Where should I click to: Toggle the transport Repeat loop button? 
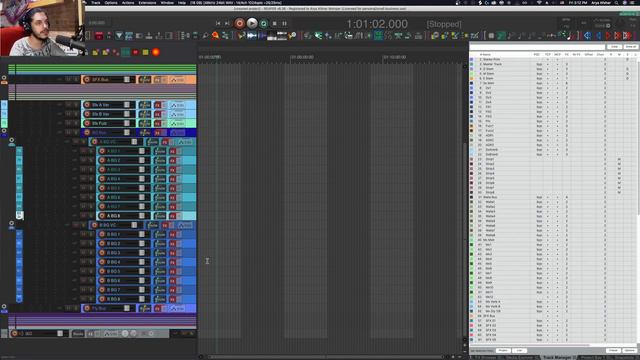[264, 24]
